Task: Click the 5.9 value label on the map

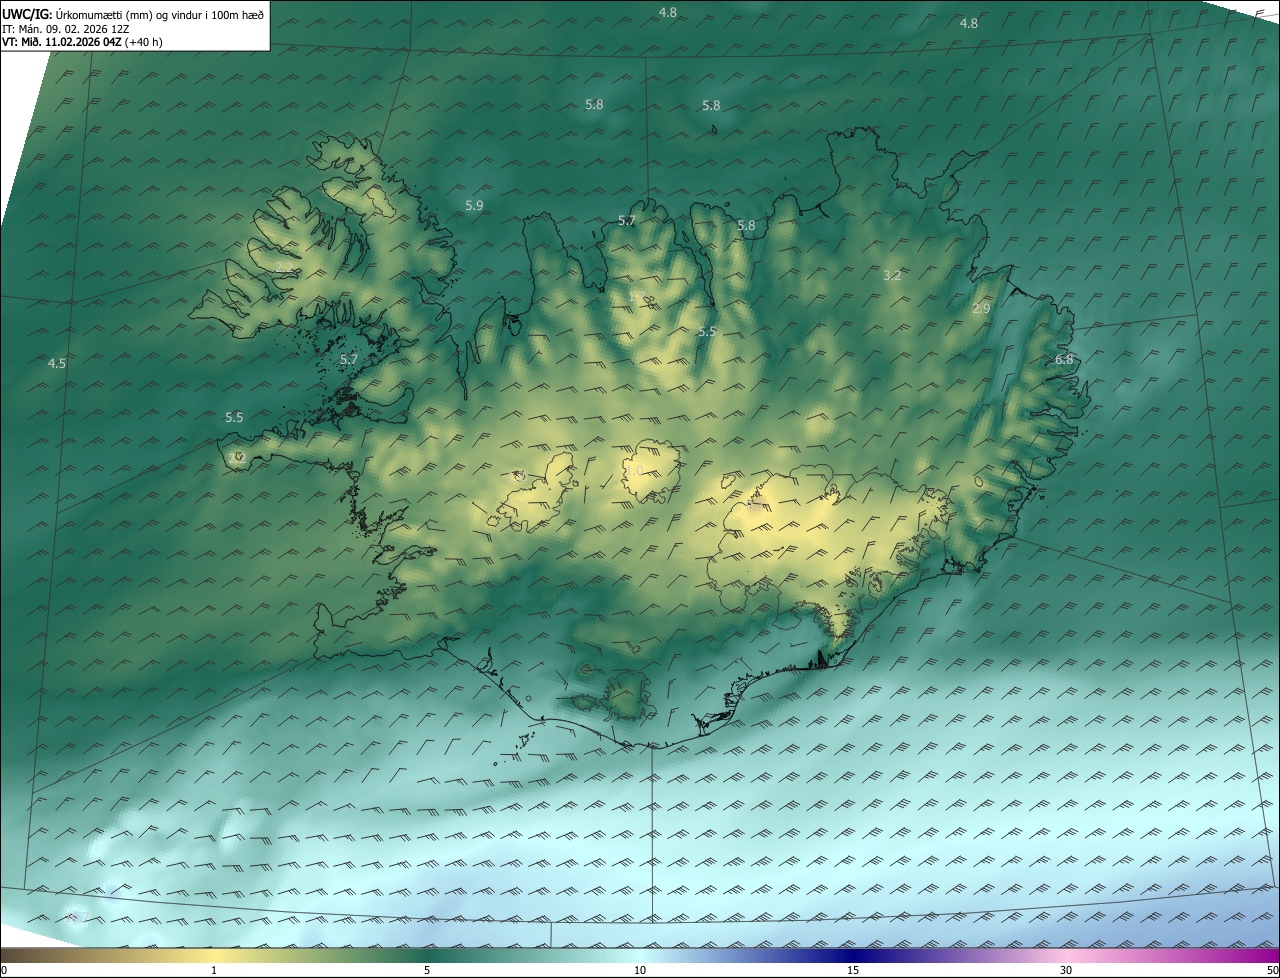Action: (x=474, y=205)
